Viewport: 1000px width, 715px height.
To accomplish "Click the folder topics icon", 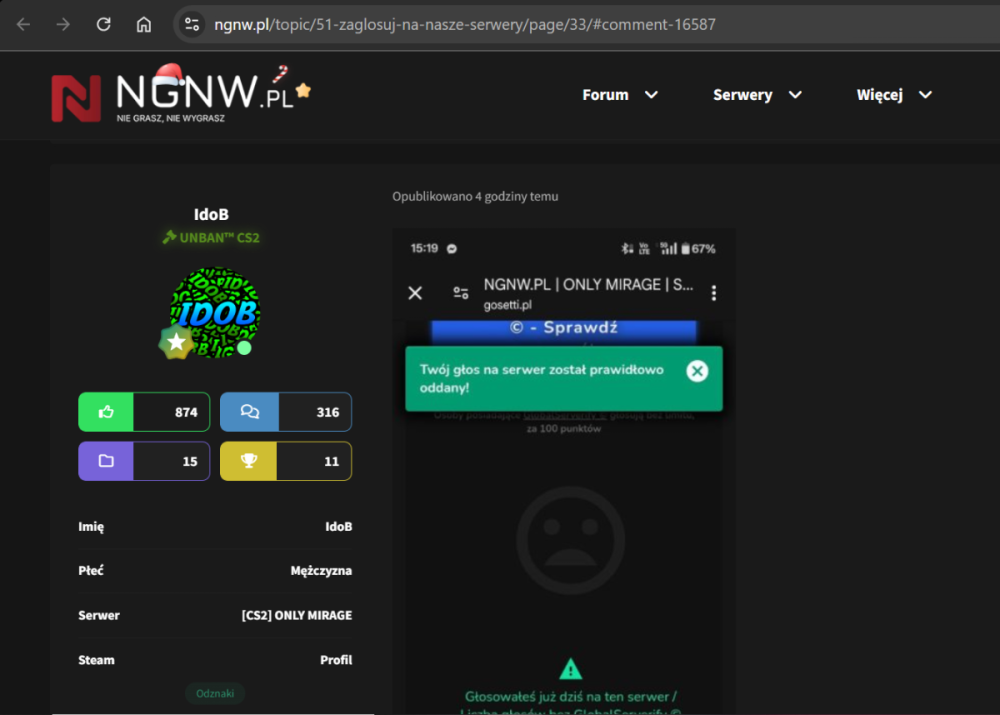I will coord(106,461).
